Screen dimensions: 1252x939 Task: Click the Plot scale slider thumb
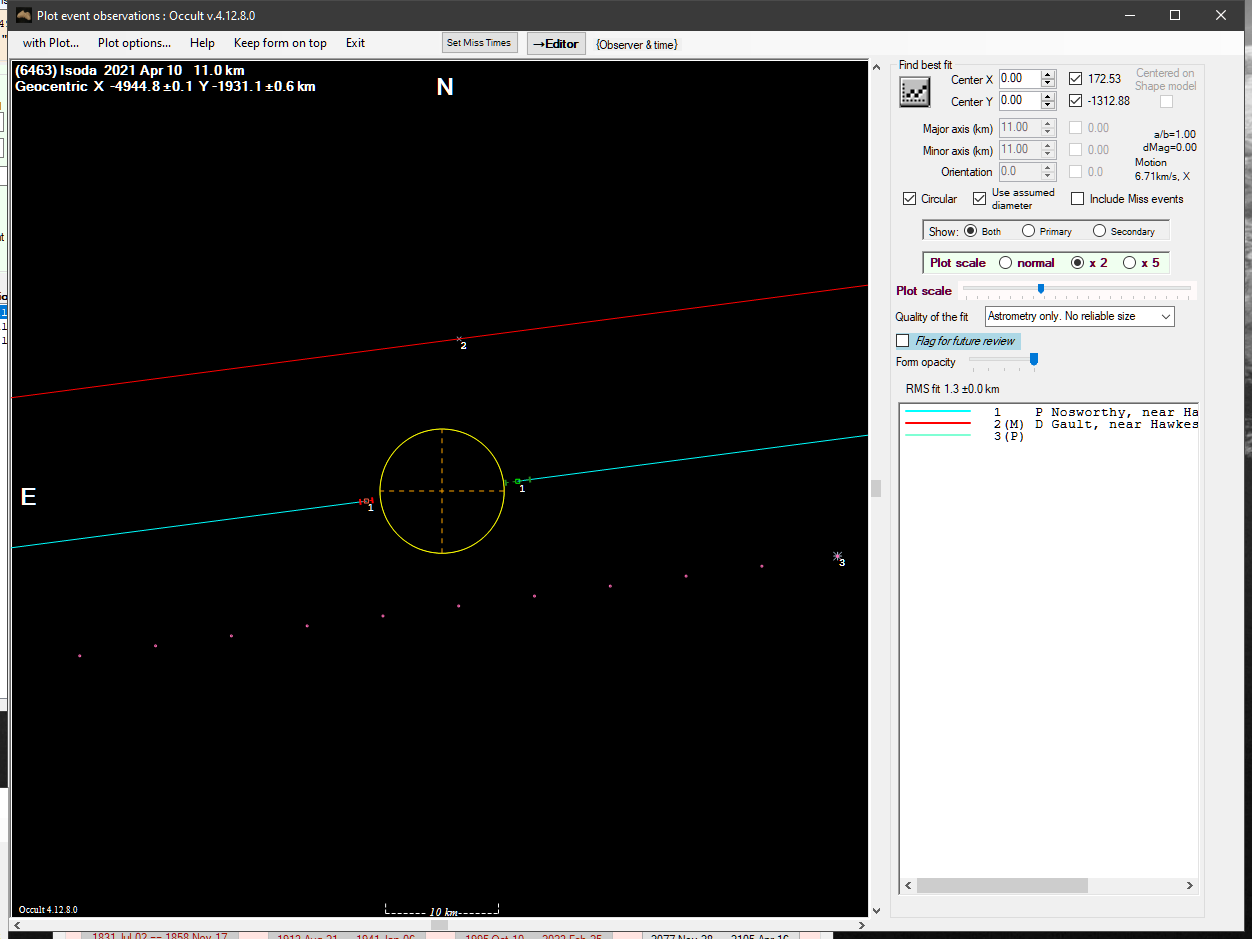pyautogui.click(x=1041, y=289)
